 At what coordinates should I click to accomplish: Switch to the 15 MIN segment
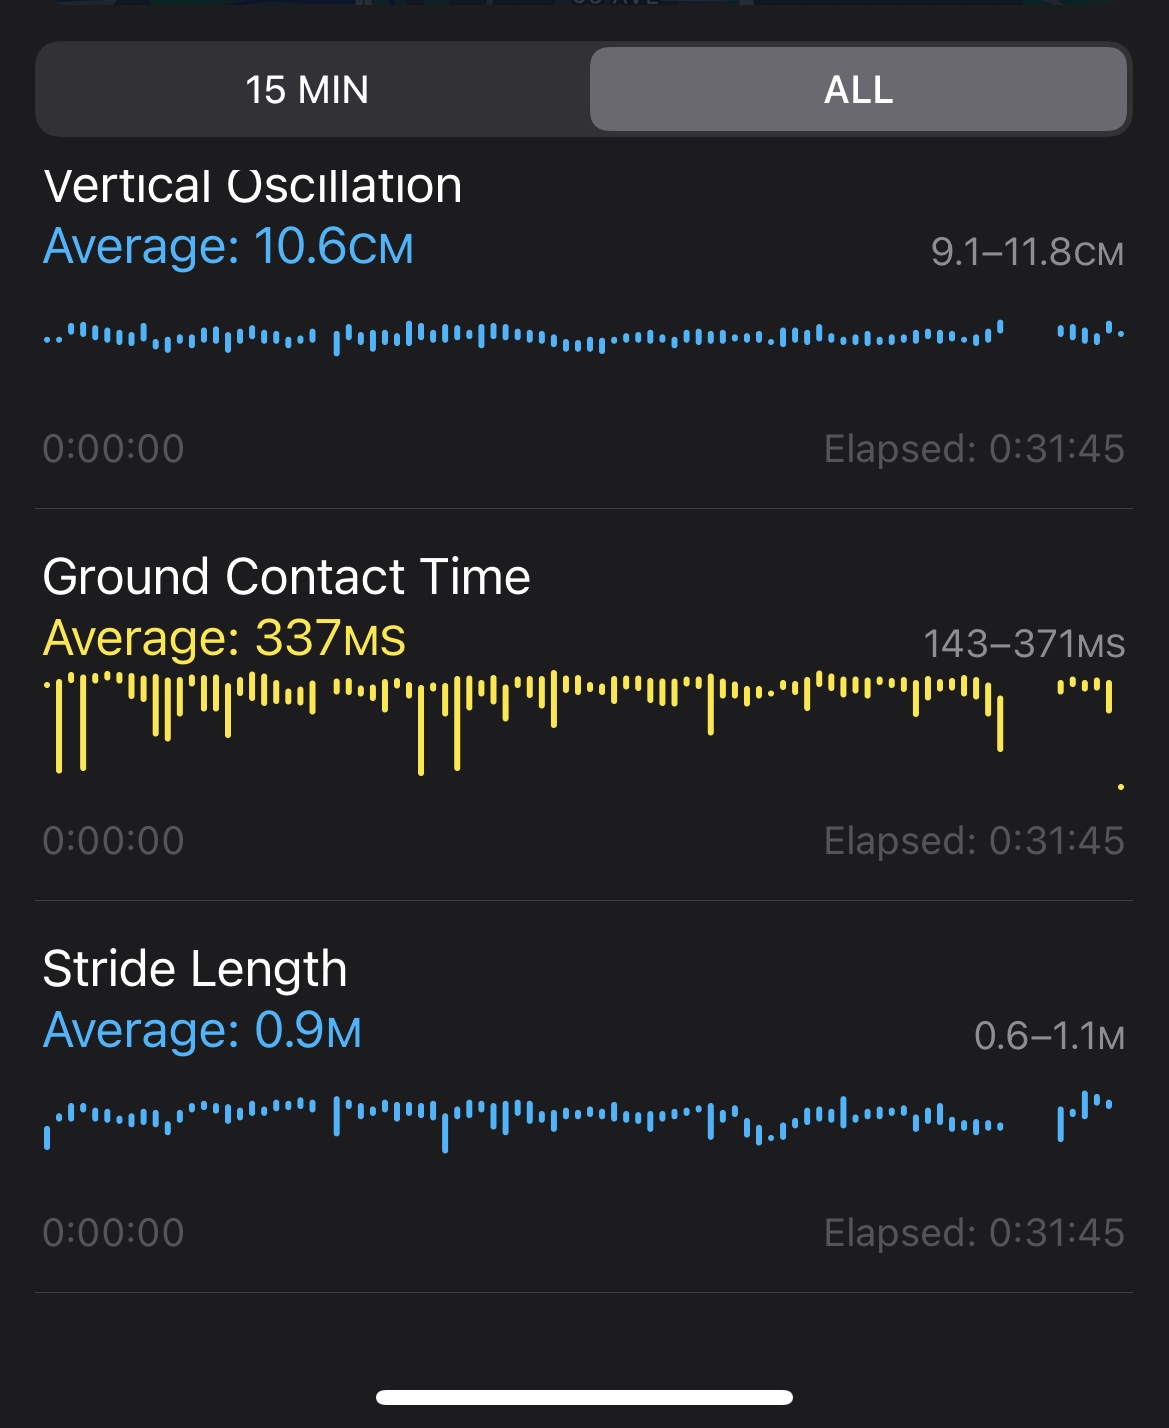[x=307, y=90]
